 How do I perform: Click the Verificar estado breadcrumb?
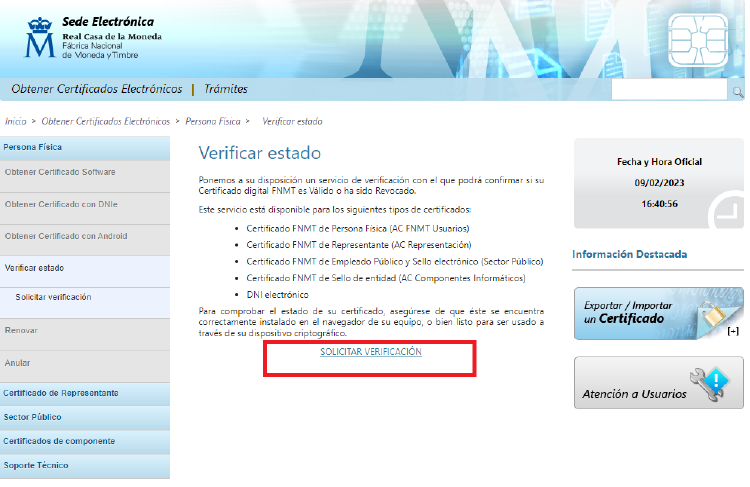[x=292, y=122]
